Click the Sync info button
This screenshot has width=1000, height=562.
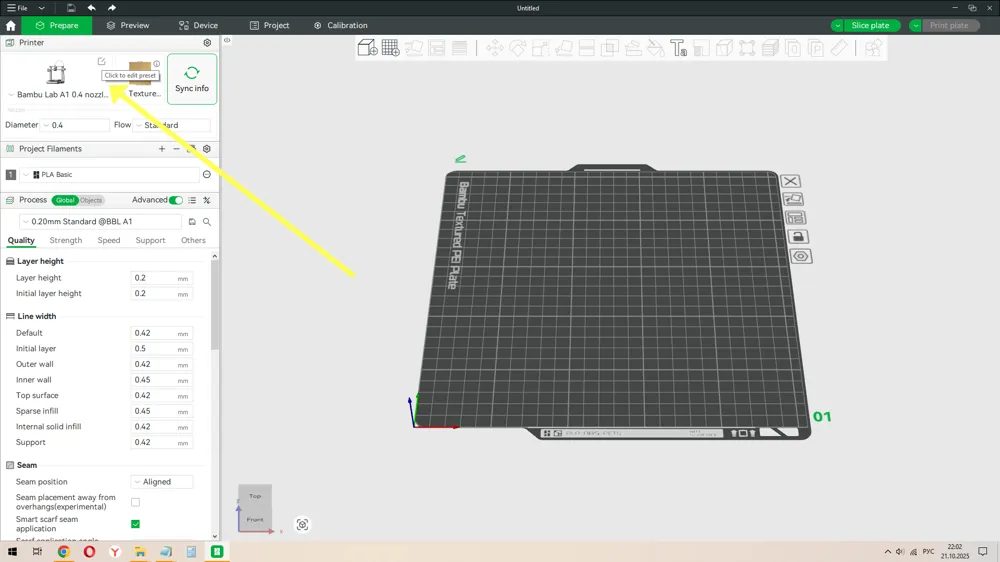[x=192, y=79]
